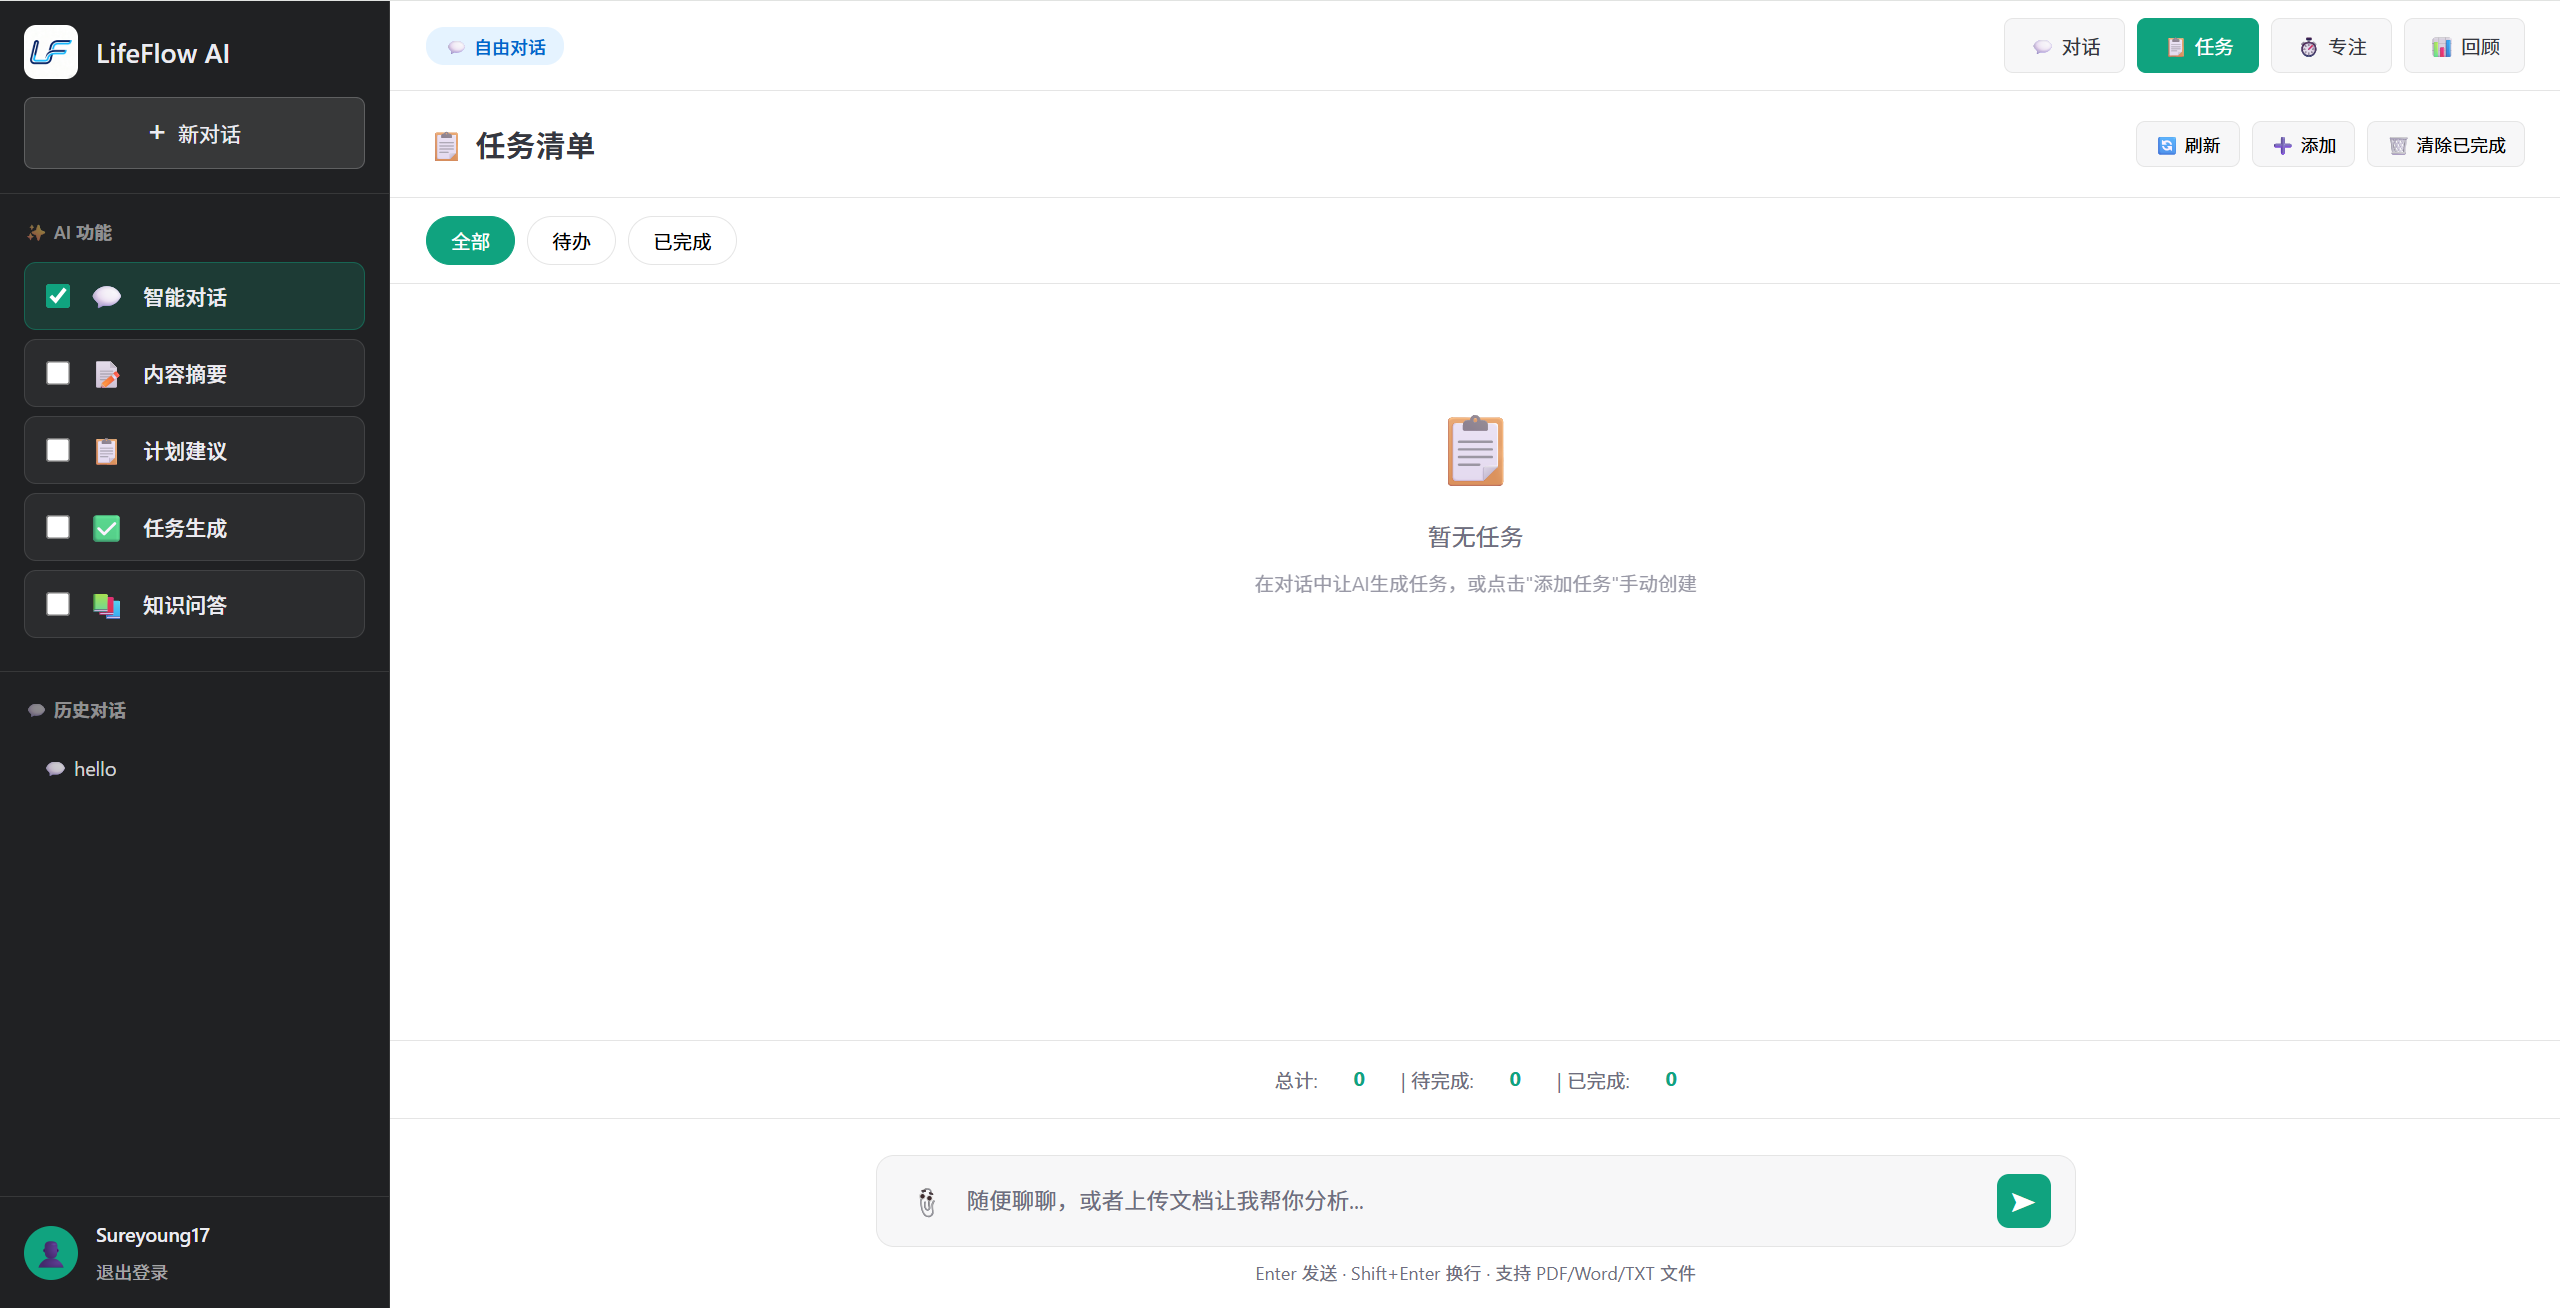
Task: Select the 已完成 filter tab
Action: [x=682, y=241]
